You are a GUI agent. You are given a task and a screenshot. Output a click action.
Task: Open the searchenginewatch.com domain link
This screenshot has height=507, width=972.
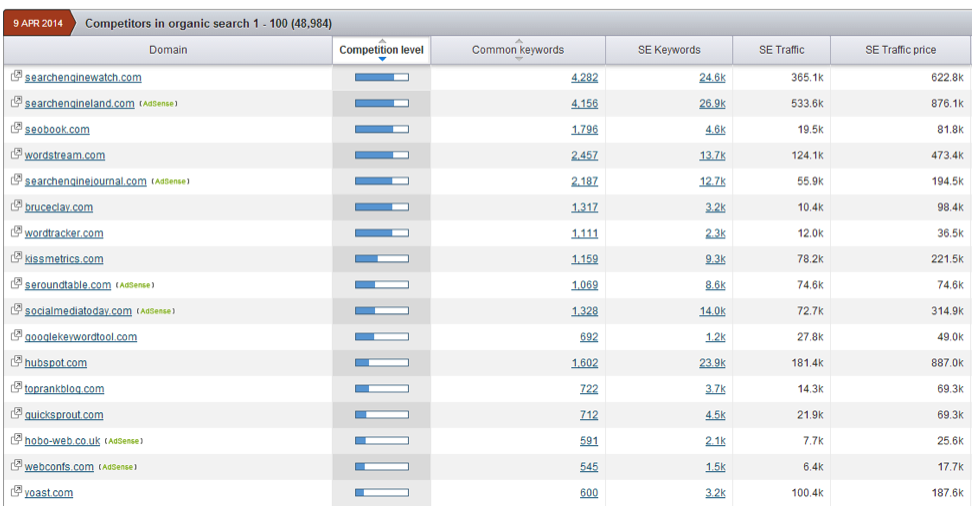tap(83, 77)
